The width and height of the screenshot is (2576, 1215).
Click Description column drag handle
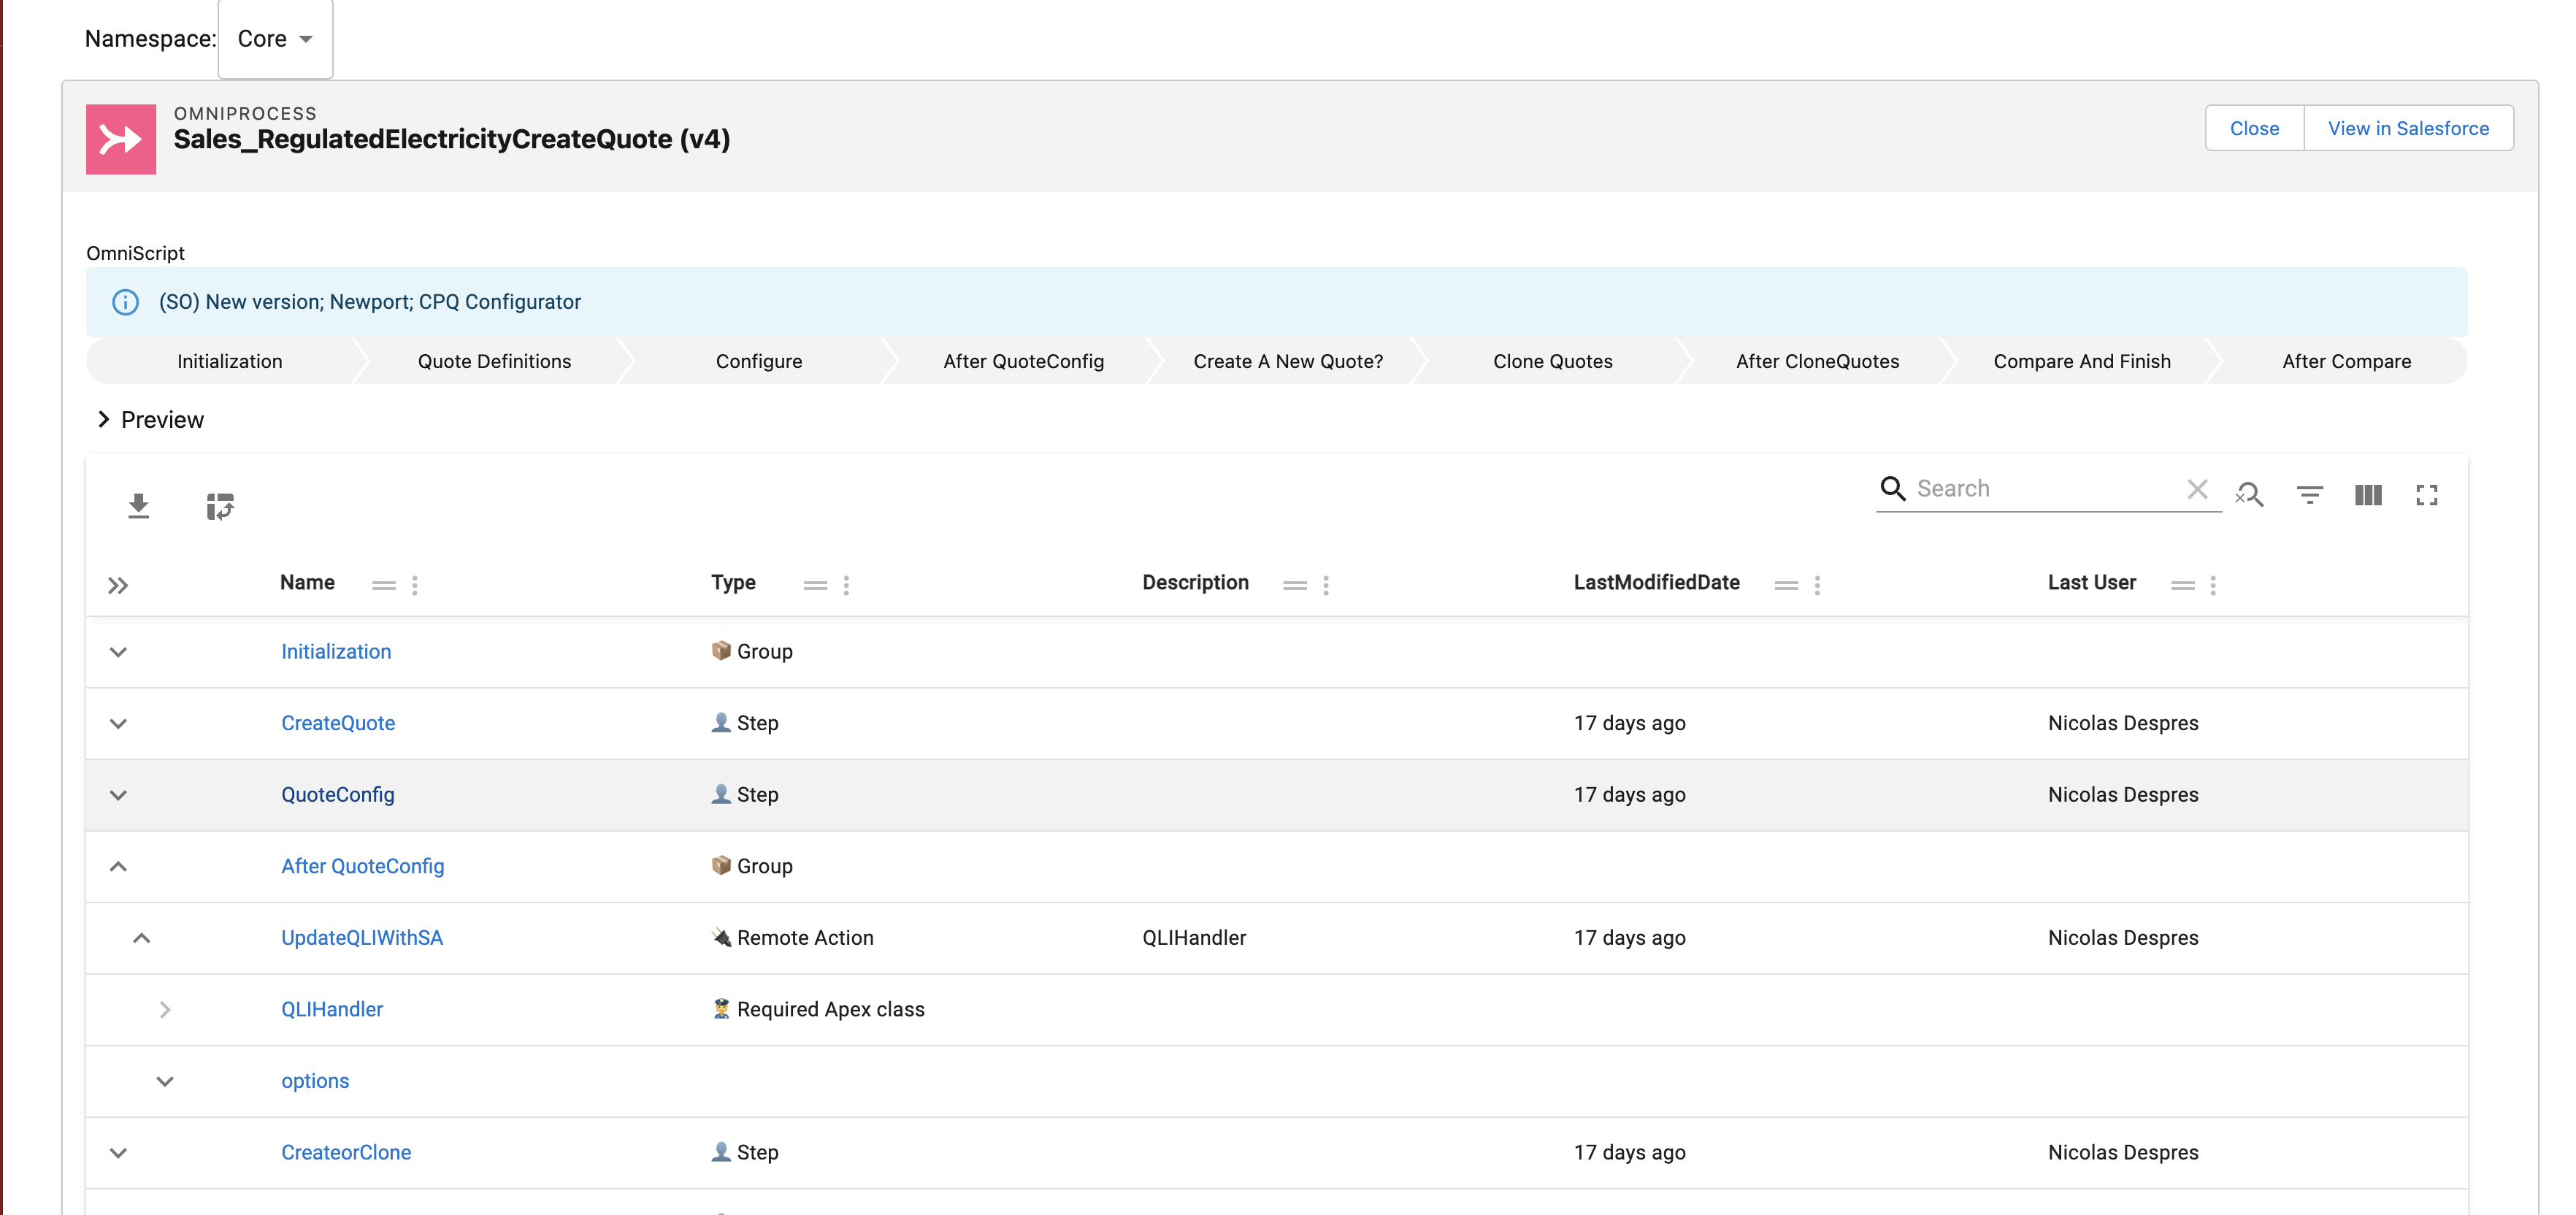coord(1295,585)
